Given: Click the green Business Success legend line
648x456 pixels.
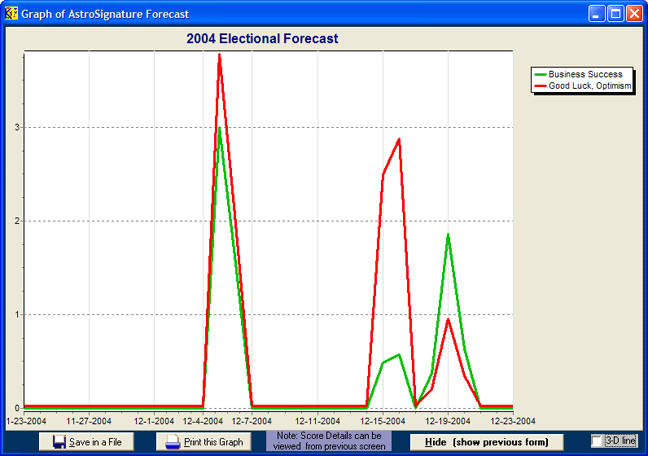Looking at the screenshot, I should point(541,75).
